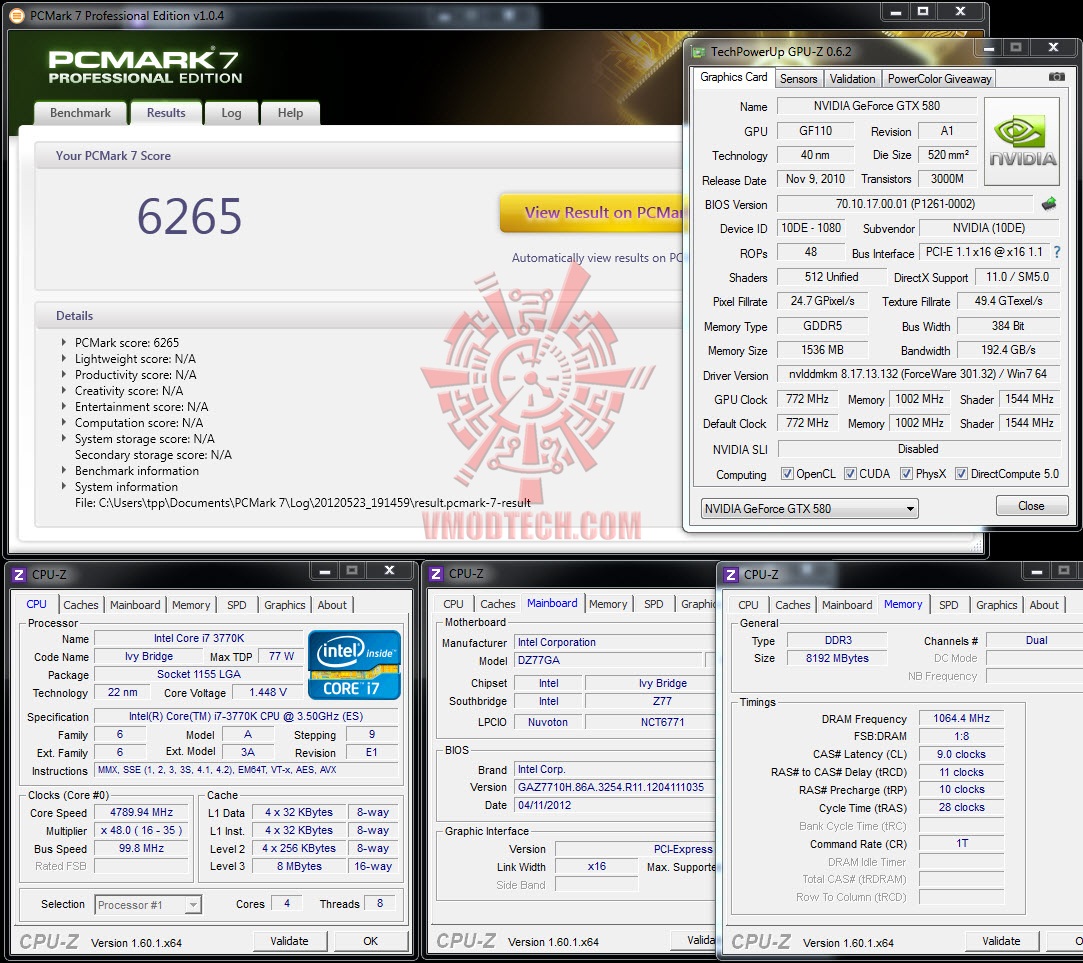Viewport: 1083px width, 963px height.
Task: Click the Driver Version field in GPU-Z
Action: tap(918, 374)
